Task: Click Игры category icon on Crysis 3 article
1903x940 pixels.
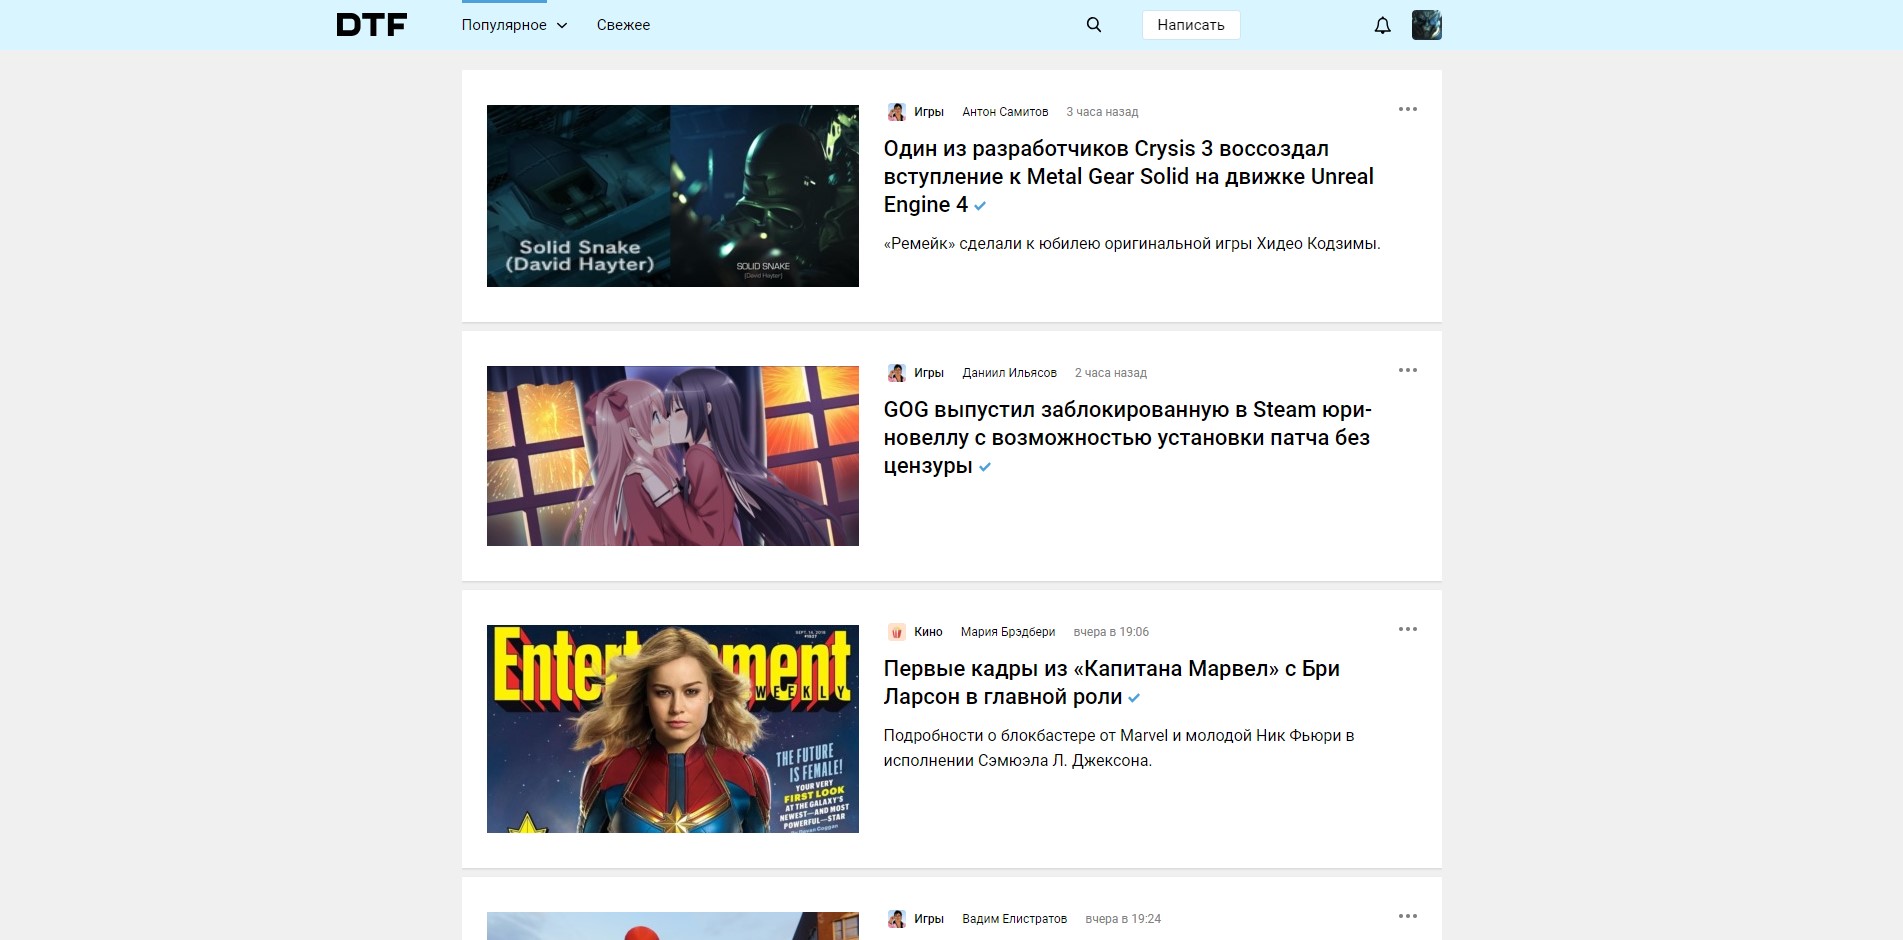Action: (x=896, y=112)
